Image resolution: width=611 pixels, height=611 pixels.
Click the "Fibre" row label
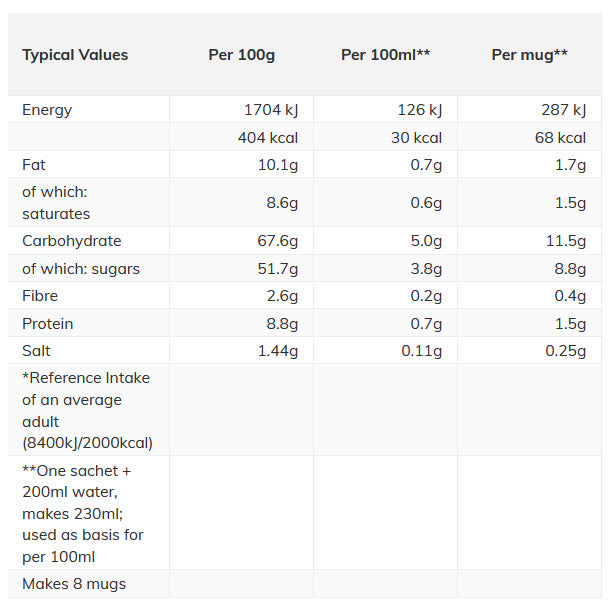(x=40, y=296)
